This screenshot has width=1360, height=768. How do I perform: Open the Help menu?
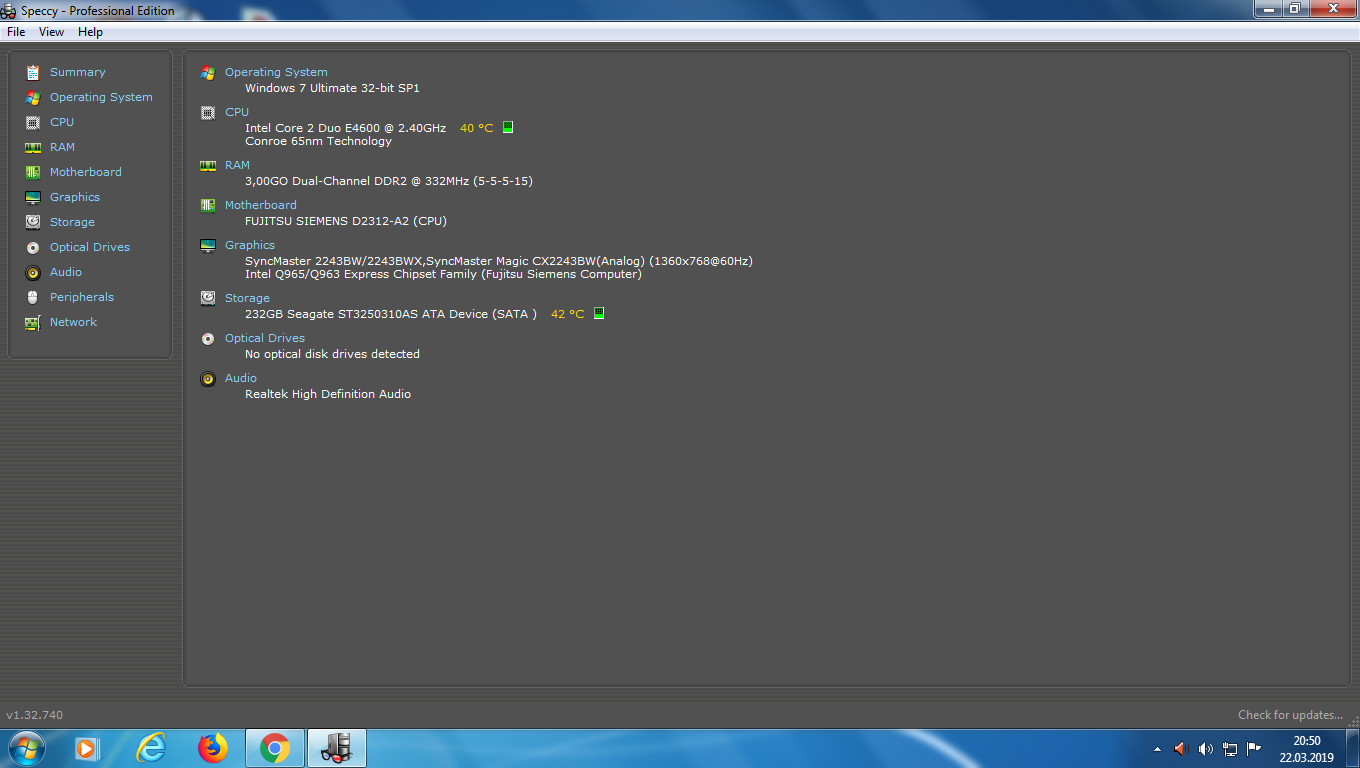[90, 32]
